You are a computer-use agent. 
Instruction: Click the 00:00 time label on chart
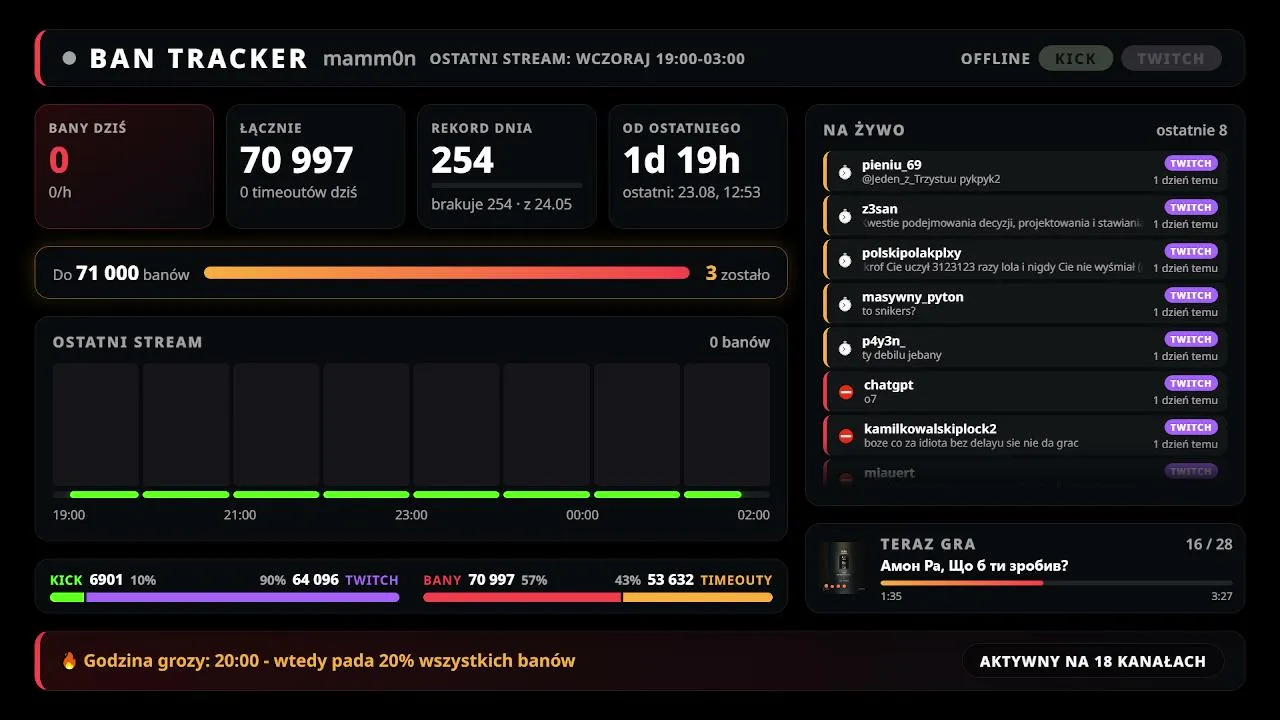(582, 515)
